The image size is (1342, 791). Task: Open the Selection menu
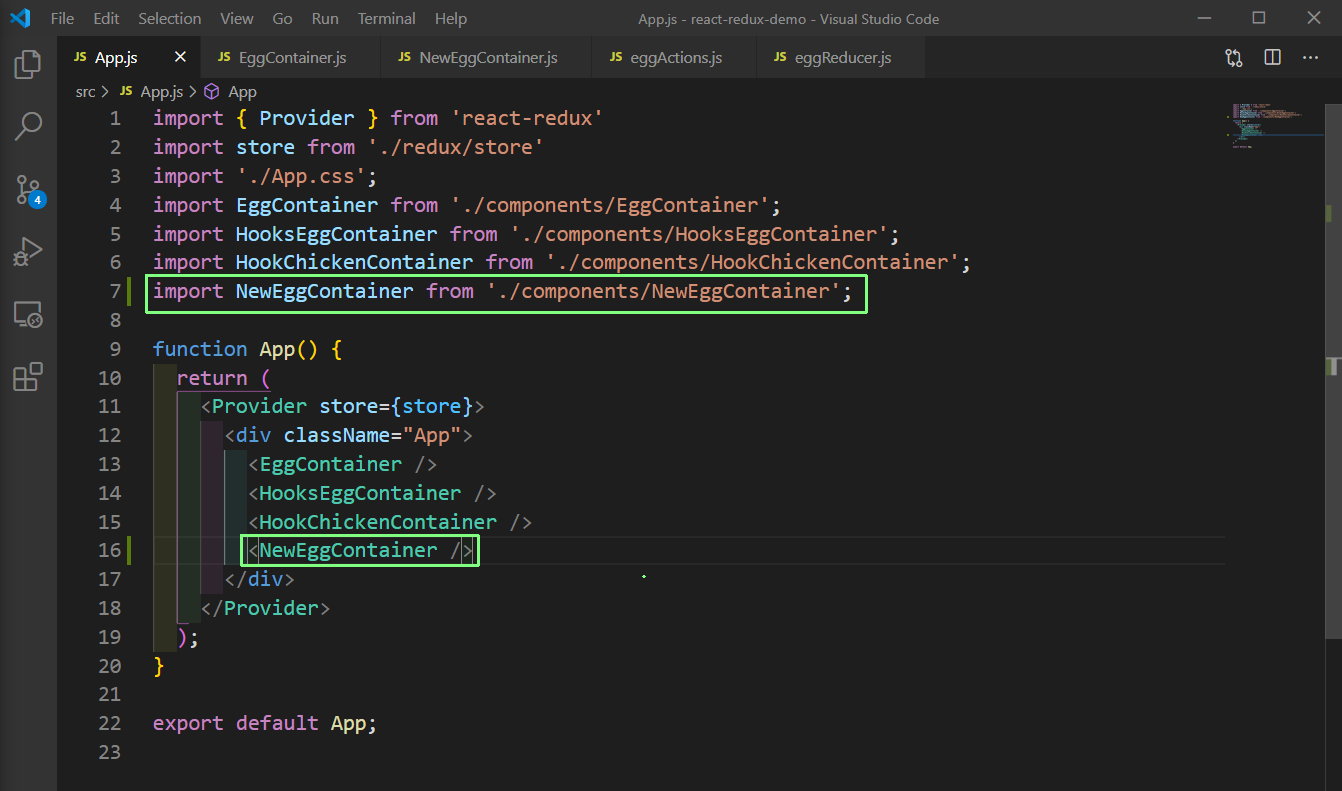coord(169,18)
